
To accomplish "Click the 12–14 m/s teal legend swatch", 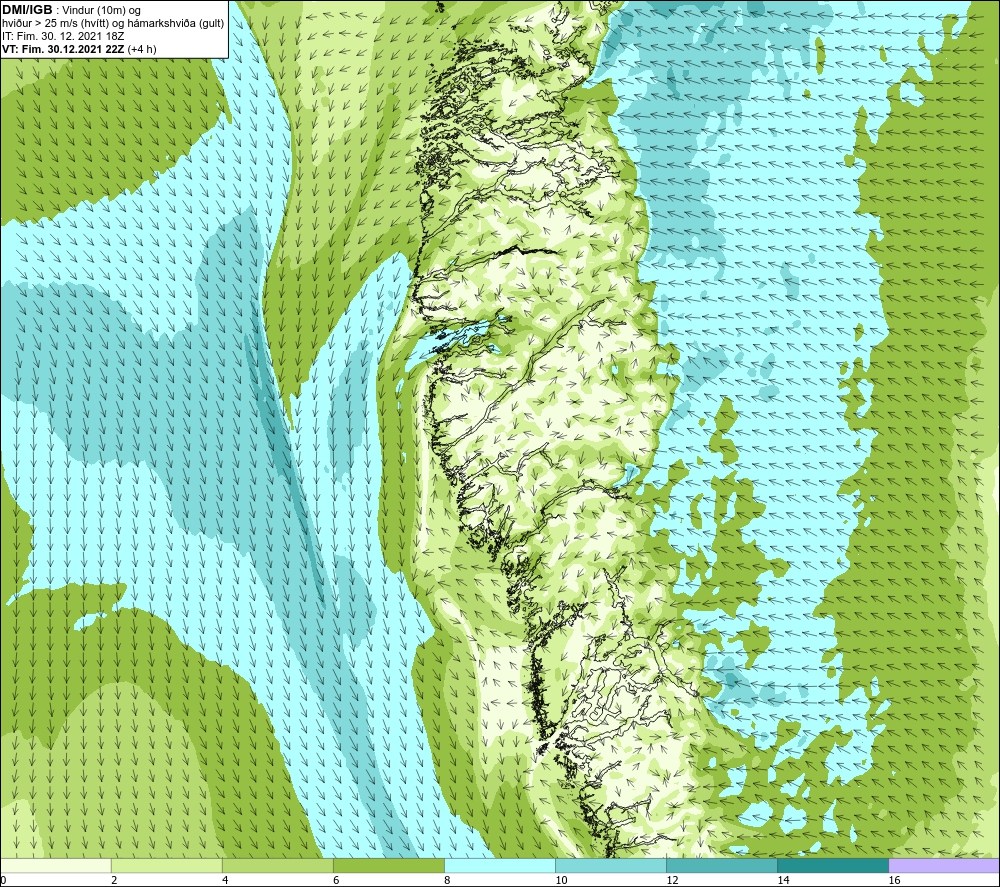I will [722, 865].
